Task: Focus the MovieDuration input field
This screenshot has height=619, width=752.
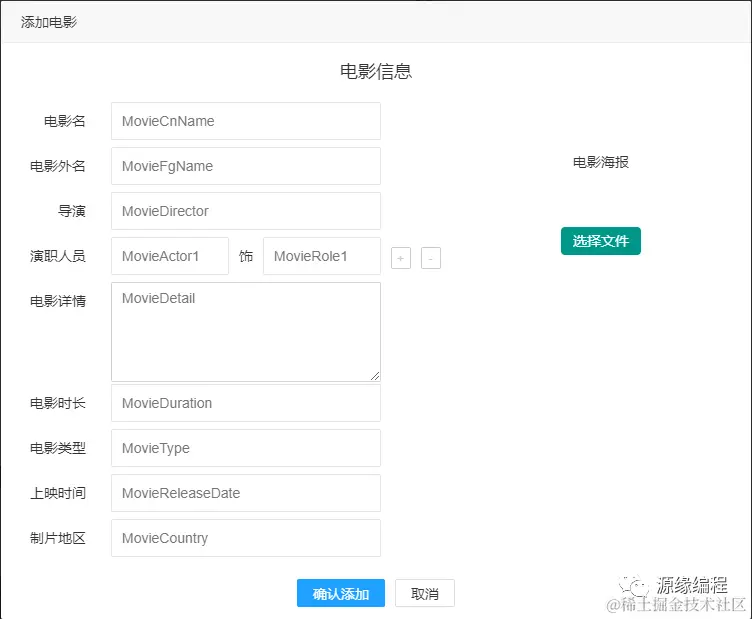Action: (x=246, y=403)
